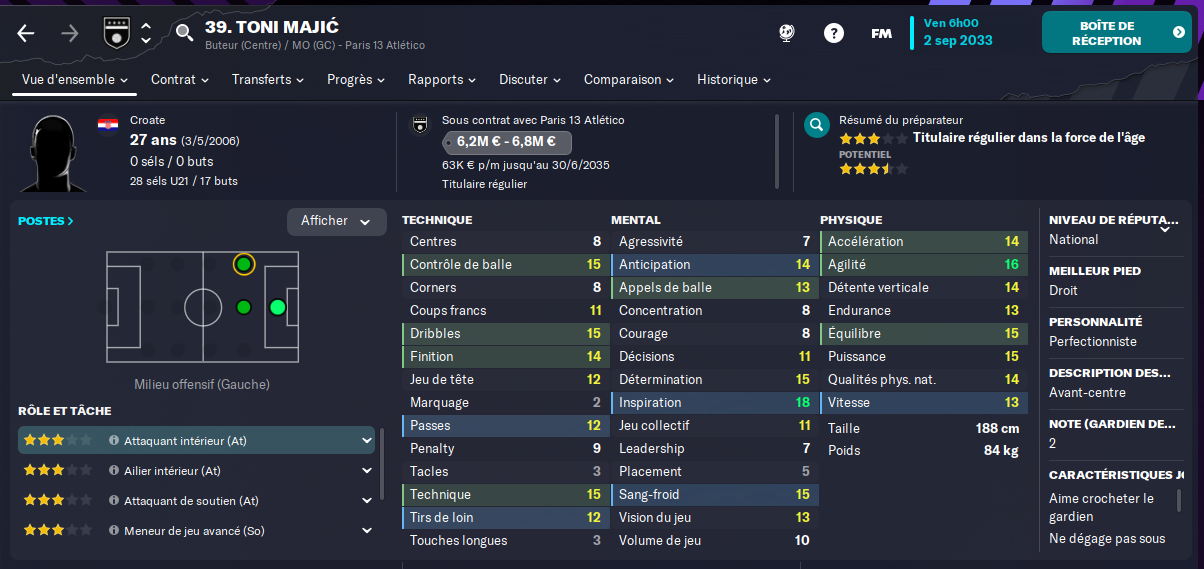Open the help question mark icon

coord(834,33)
